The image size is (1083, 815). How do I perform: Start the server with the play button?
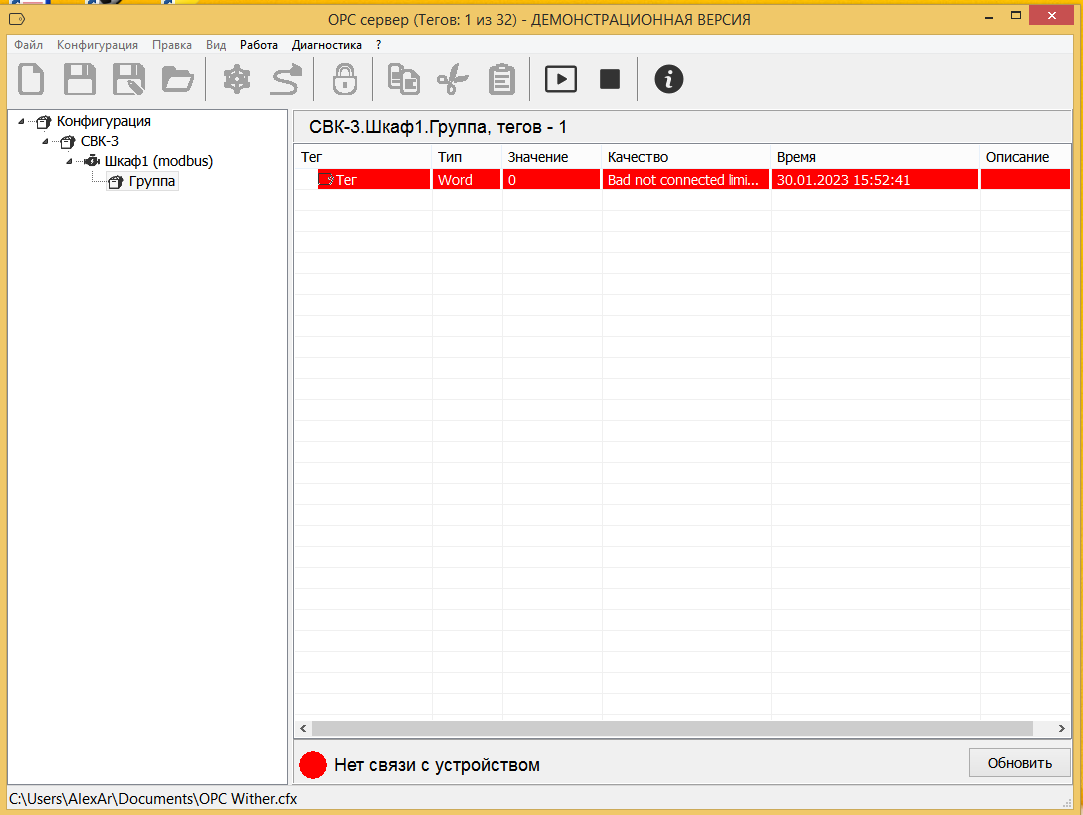pyautogui.click(x=561, y=79)
